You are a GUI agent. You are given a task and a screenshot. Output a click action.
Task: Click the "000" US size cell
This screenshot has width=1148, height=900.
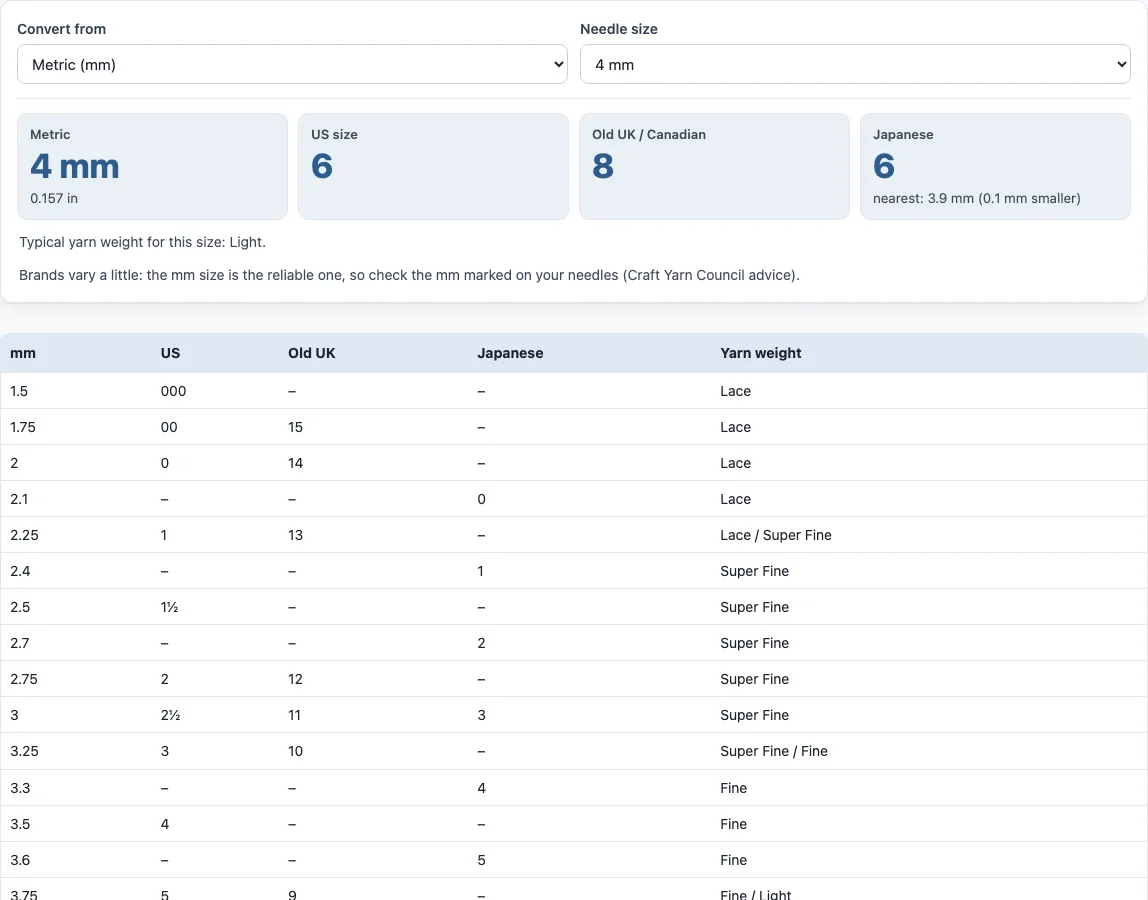click(174, 391)
